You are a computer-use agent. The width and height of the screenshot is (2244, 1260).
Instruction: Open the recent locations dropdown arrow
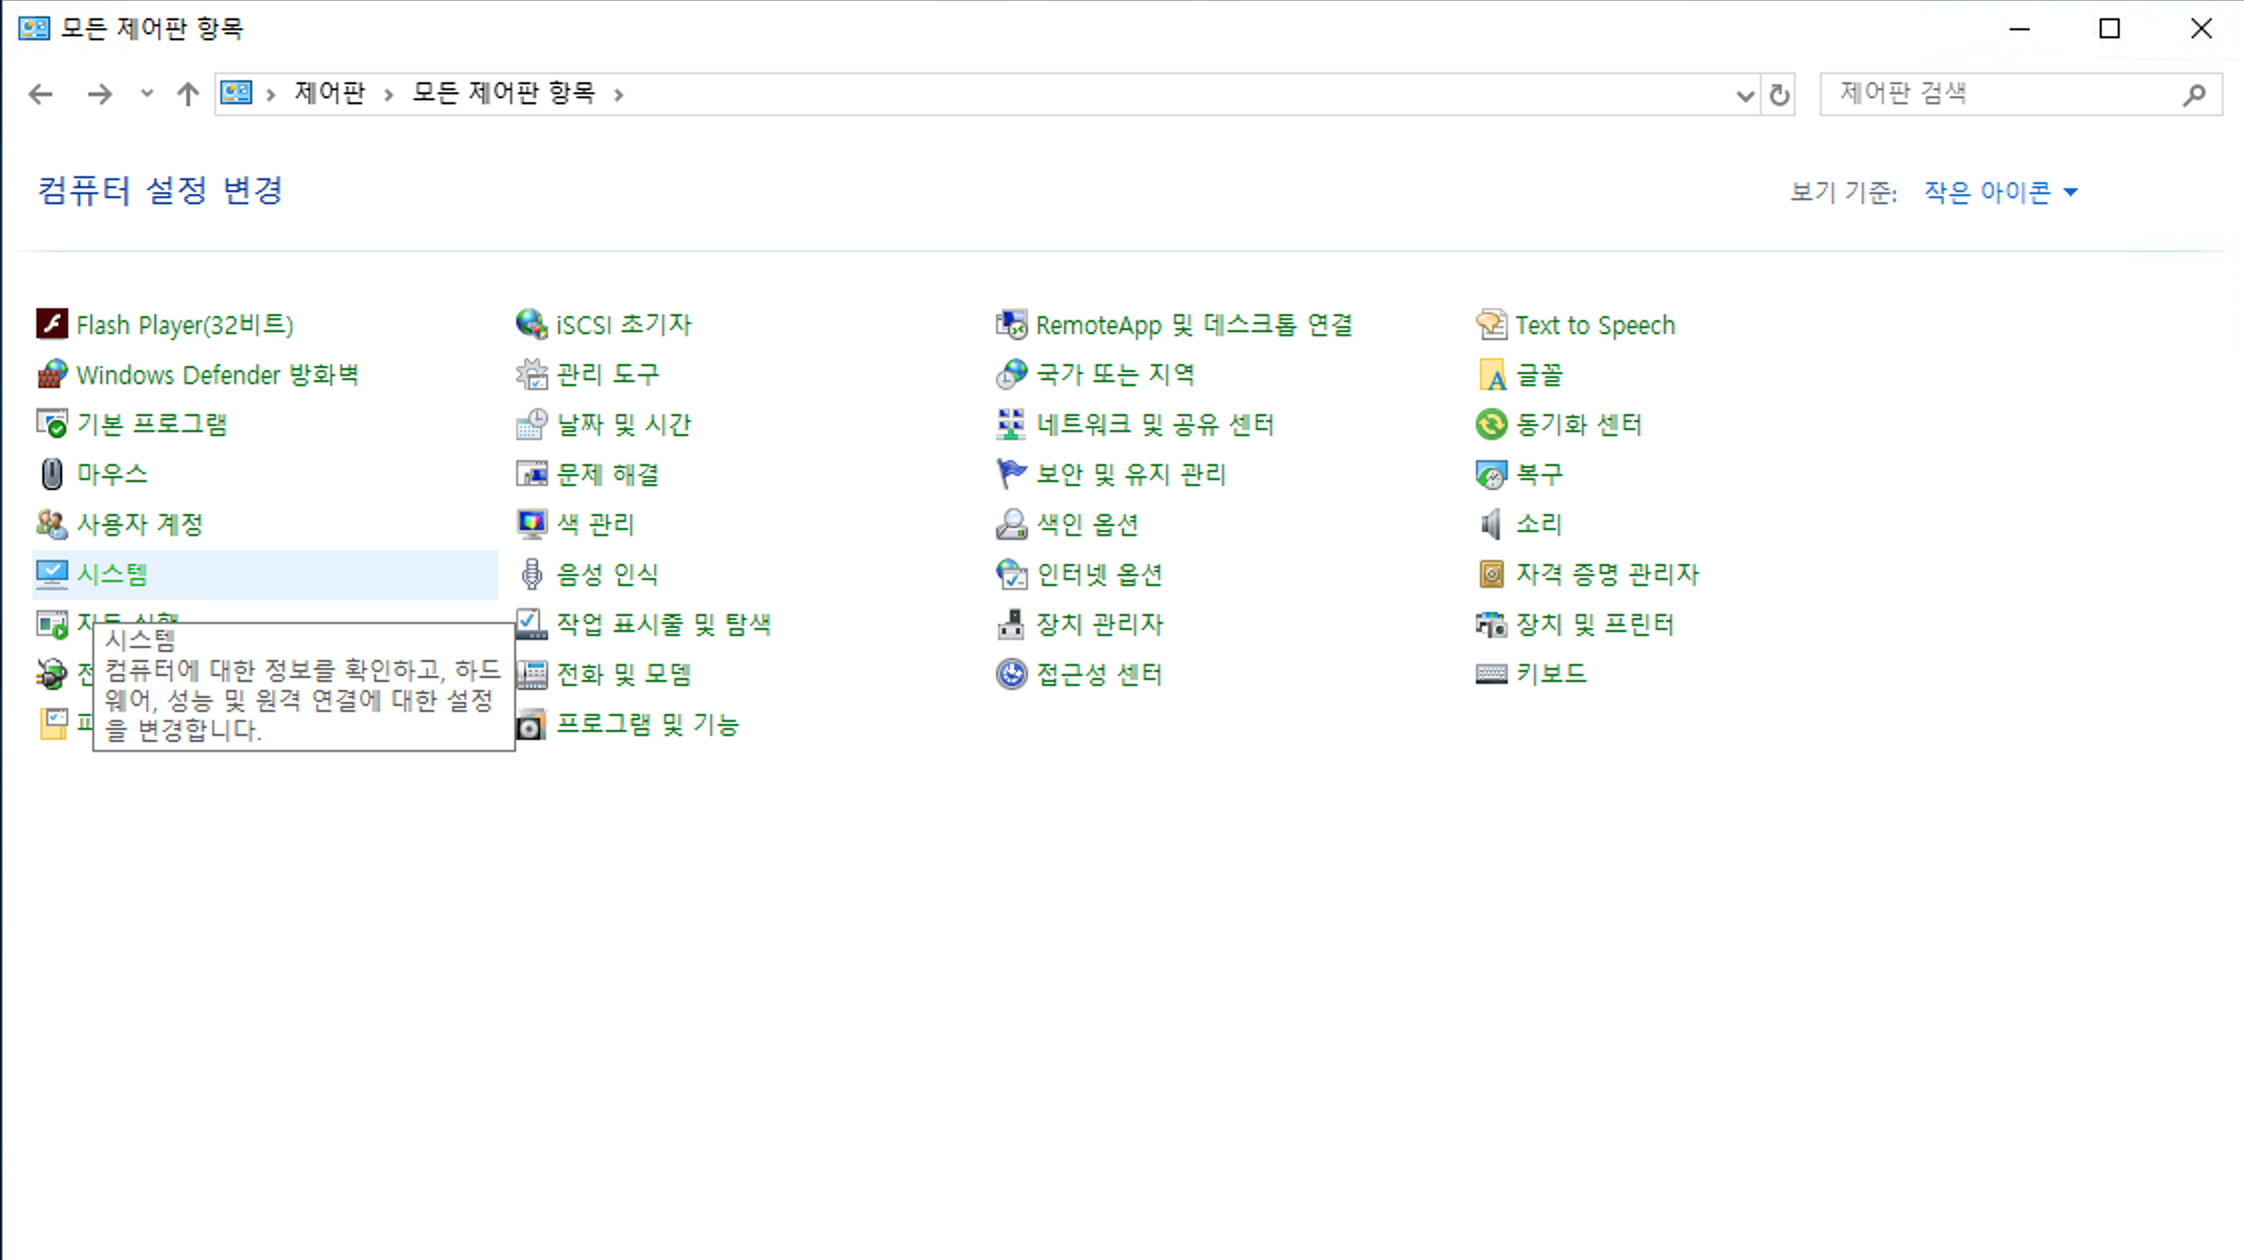[147, 94]
